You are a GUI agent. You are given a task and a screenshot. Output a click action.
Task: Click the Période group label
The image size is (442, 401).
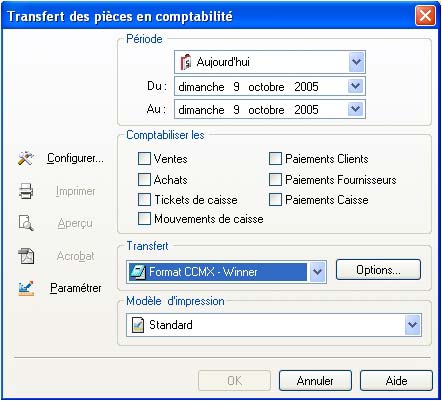click(x=144, y=39)
